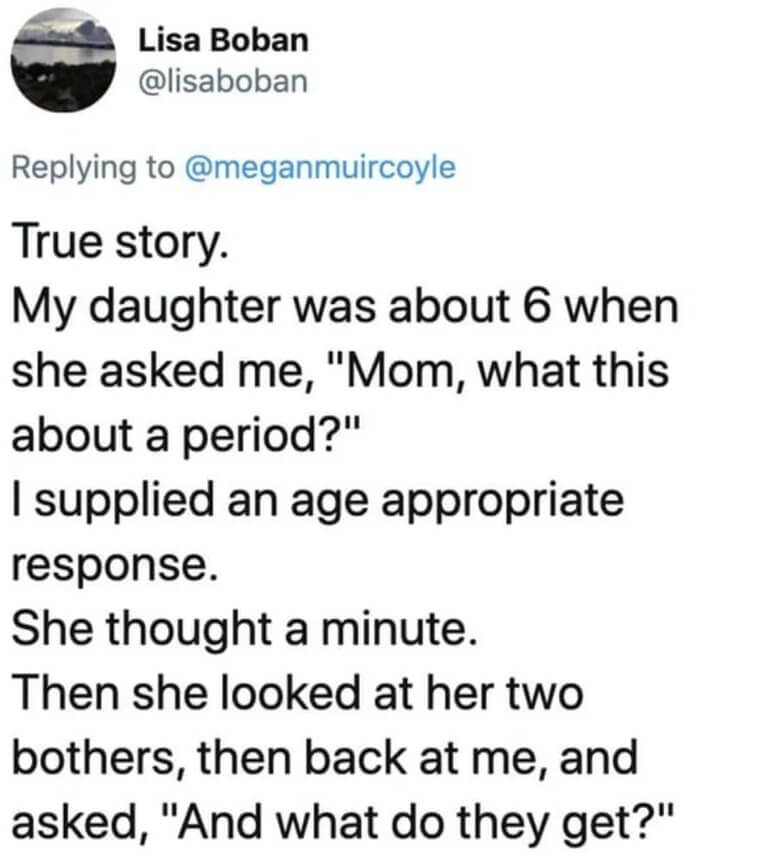Click the "then back at me, and" text

(x=418, y=758)
